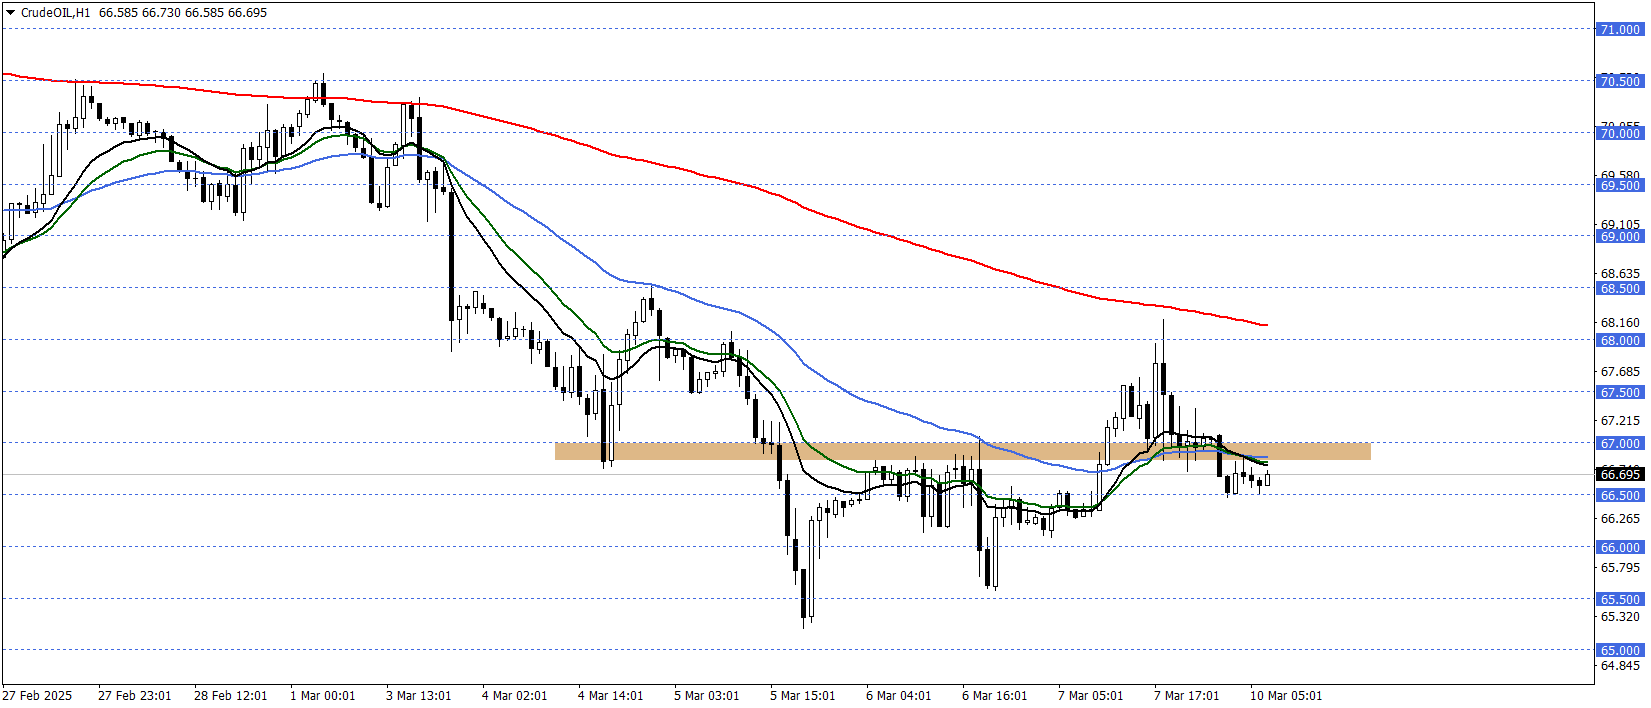The image size is (1651, 708).
Task: Click the 64.845 price scale value
Action: point(1620,665)
